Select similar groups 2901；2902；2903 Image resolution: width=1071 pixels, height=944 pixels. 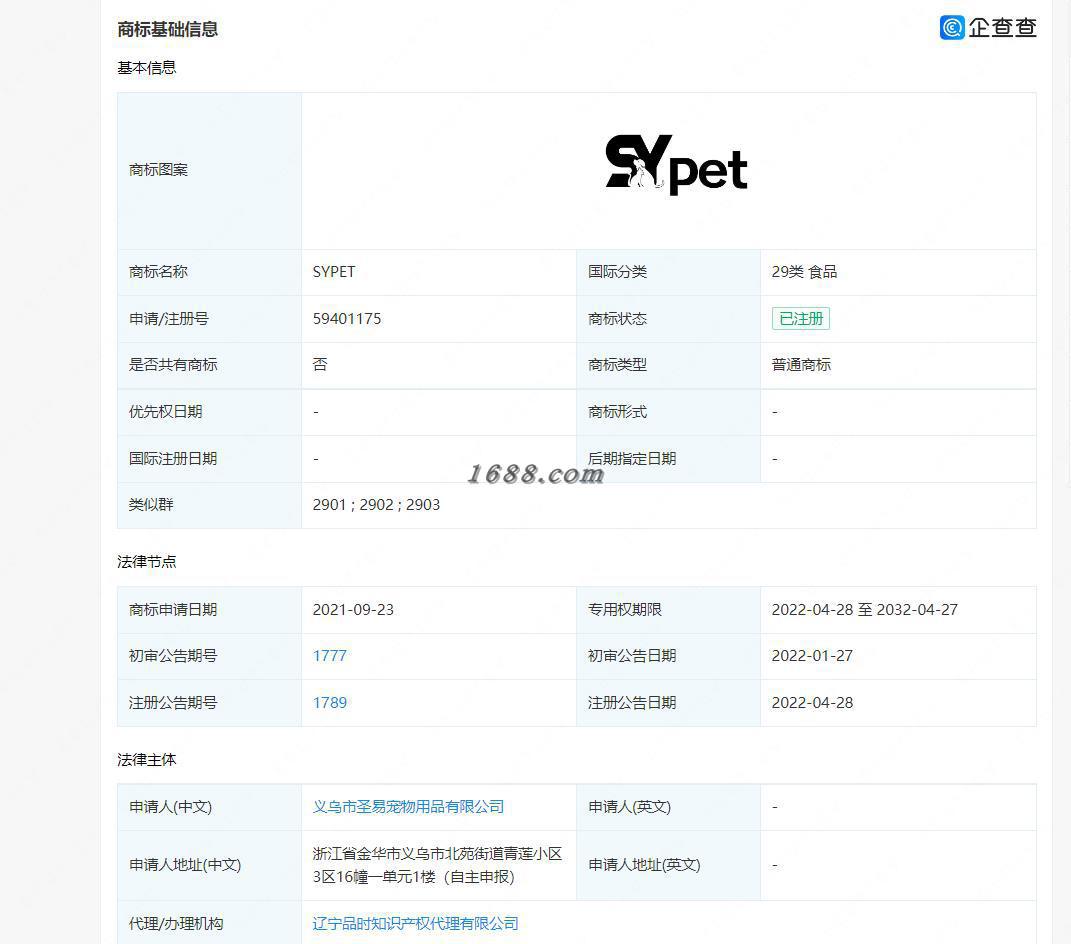[376, 505]
